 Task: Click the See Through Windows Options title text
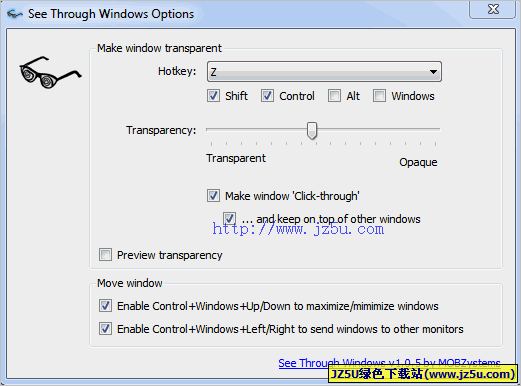click(x=111, y=14)
